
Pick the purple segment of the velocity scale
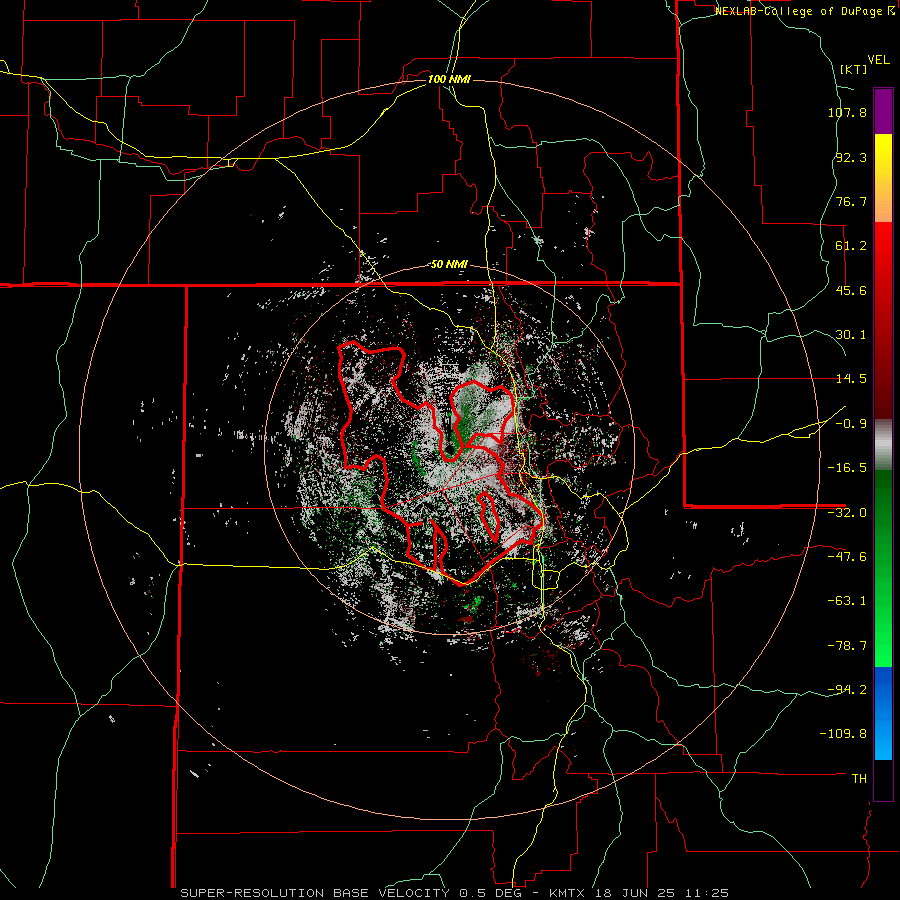point(883,111)
